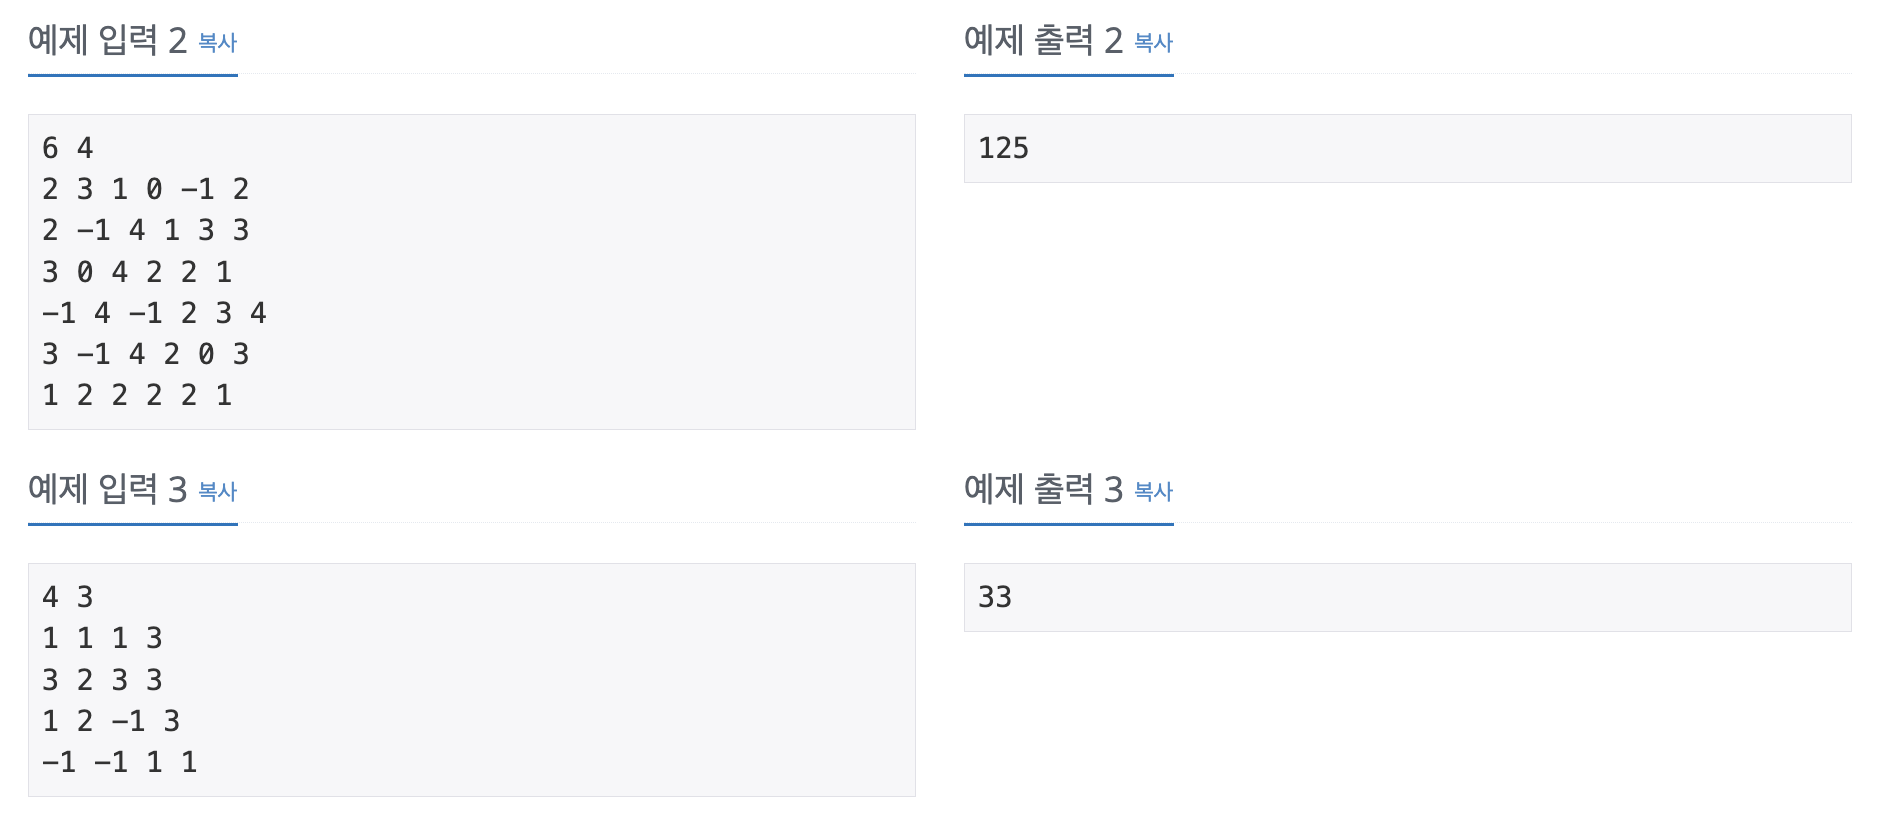Click the 복사 link beside 예제 출력 2
The image size is (1882, 824).
pyautogui.click(x=1150, y=44)
